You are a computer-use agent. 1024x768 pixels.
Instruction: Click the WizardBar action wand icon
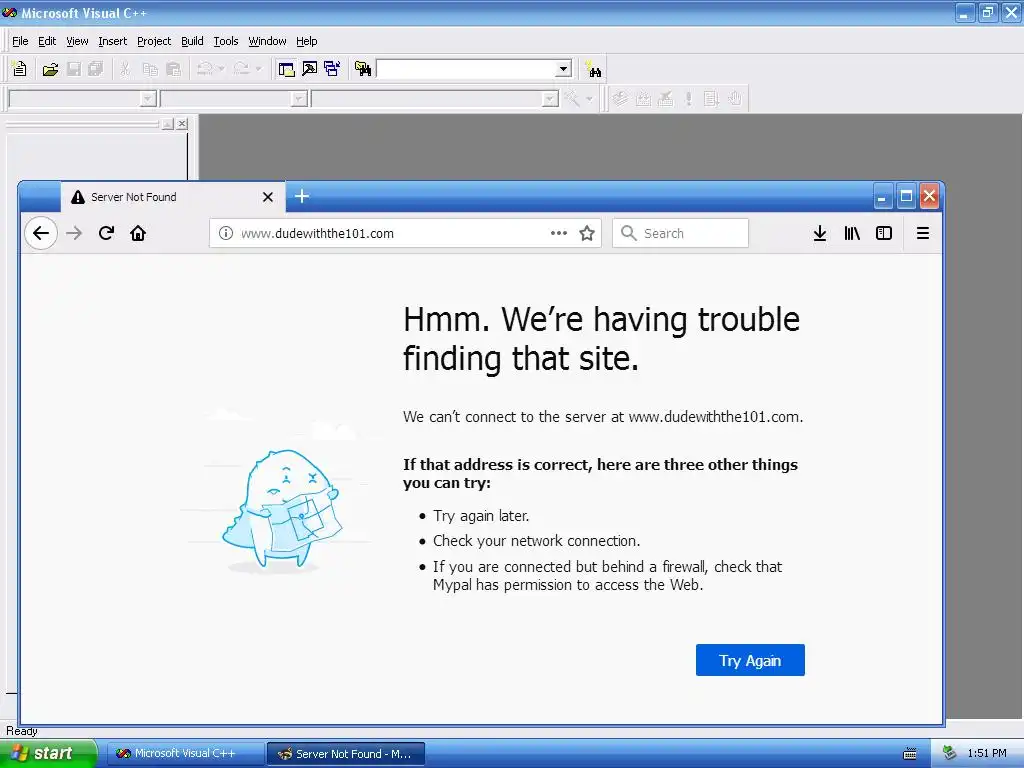click(572, 99)
